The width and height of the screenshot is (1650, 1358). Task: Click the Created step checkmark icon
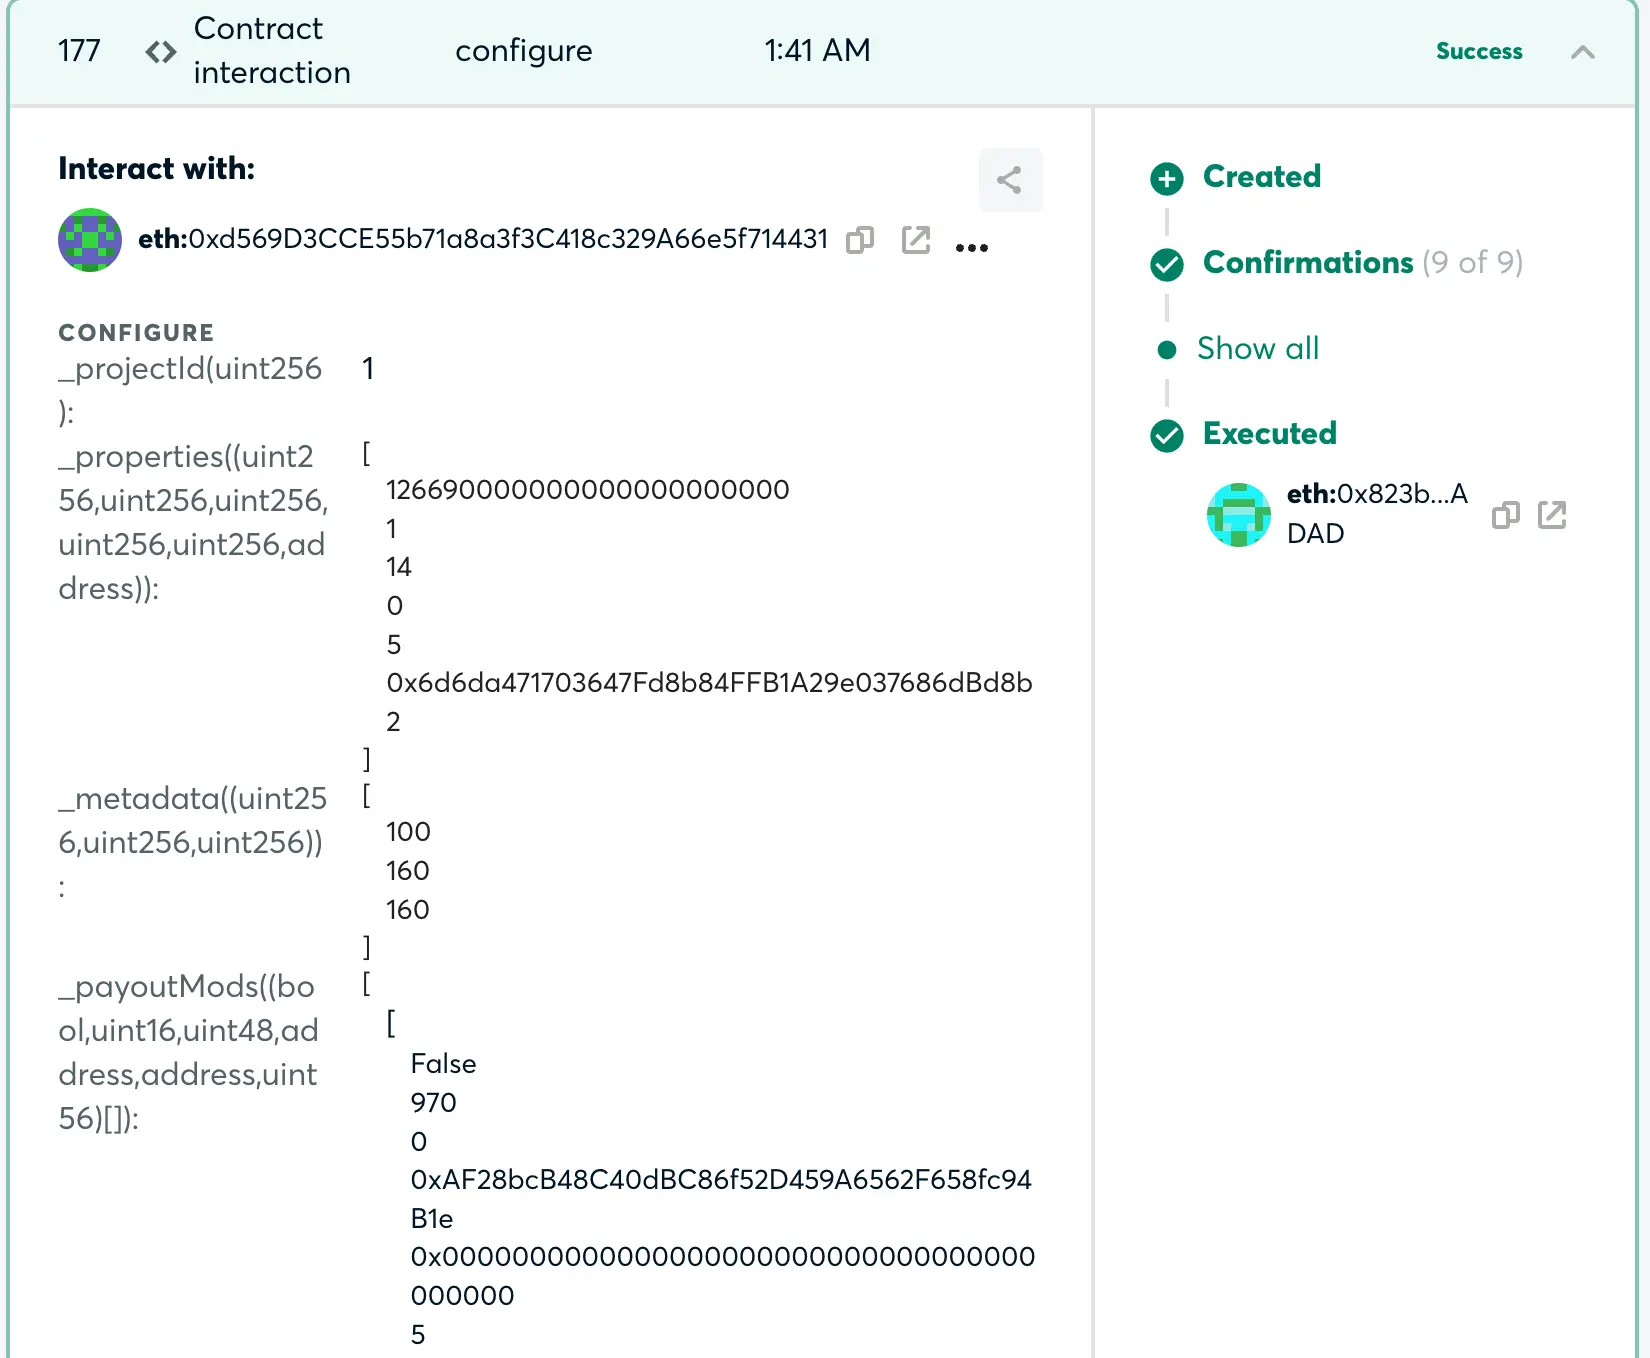click(1166, 178)
